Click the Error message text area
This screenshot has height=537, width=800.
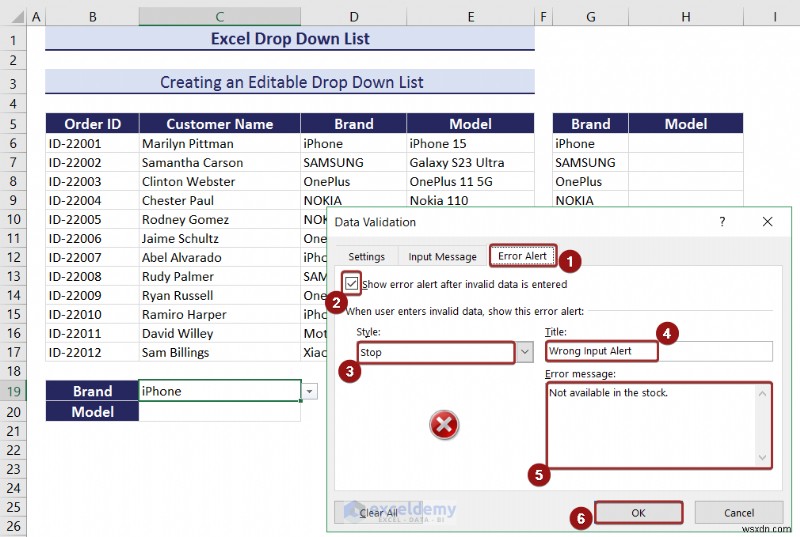pos(659,425)
